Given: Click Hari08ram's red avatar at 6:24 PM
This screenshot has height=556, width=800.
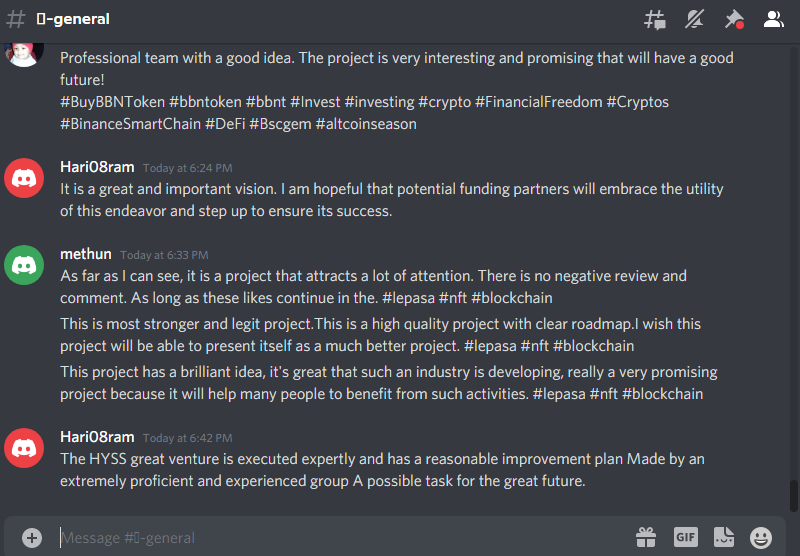Looking at the screenshot, I should [24, 178].
